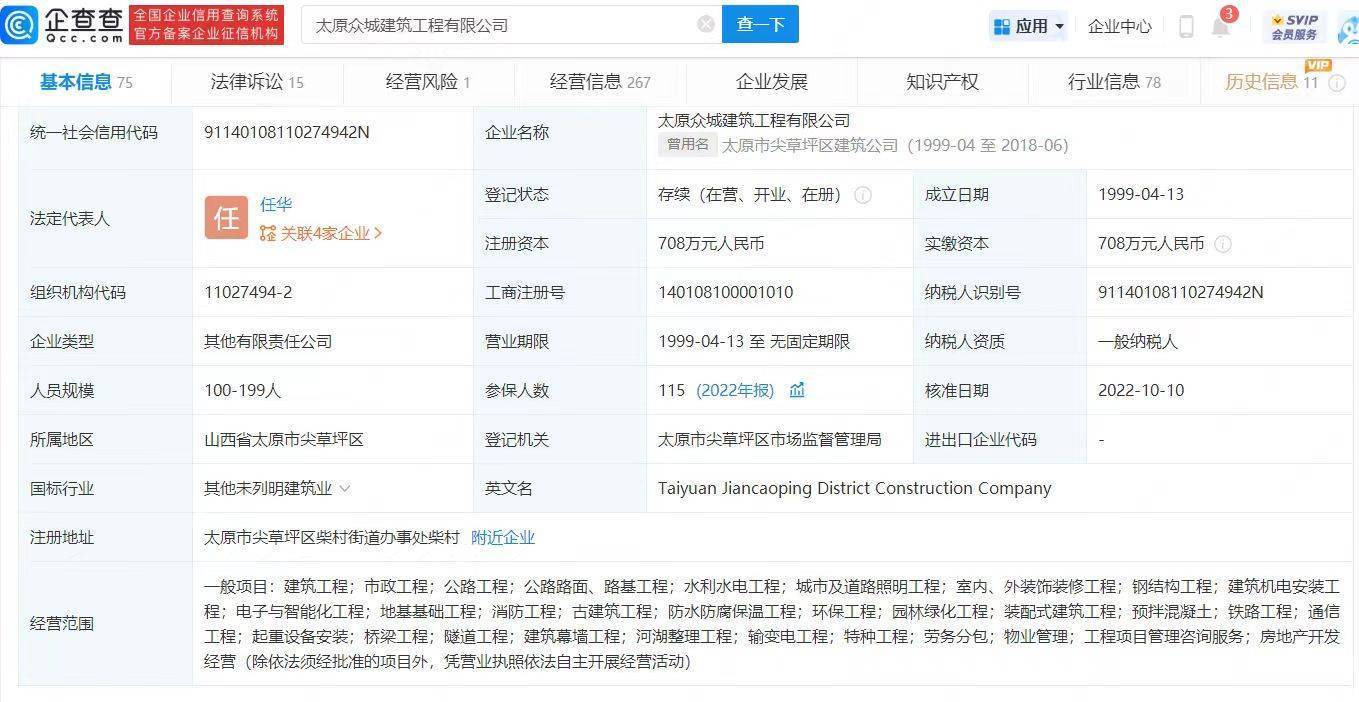Click the orange 任 avatar of legal representative

coord(226,218)
